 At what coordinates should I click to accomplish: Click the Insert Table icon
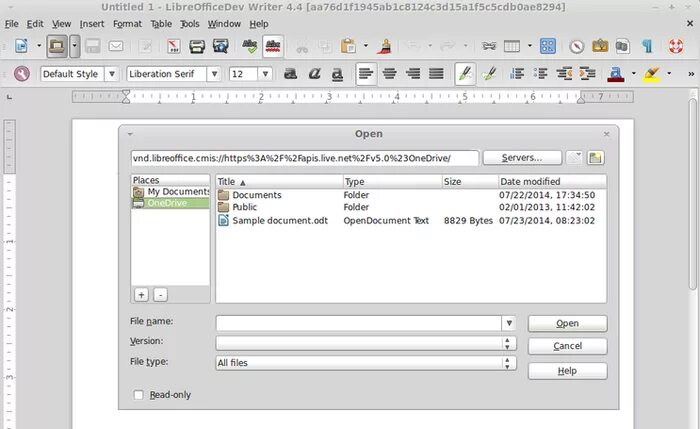(x=512, y=46)
